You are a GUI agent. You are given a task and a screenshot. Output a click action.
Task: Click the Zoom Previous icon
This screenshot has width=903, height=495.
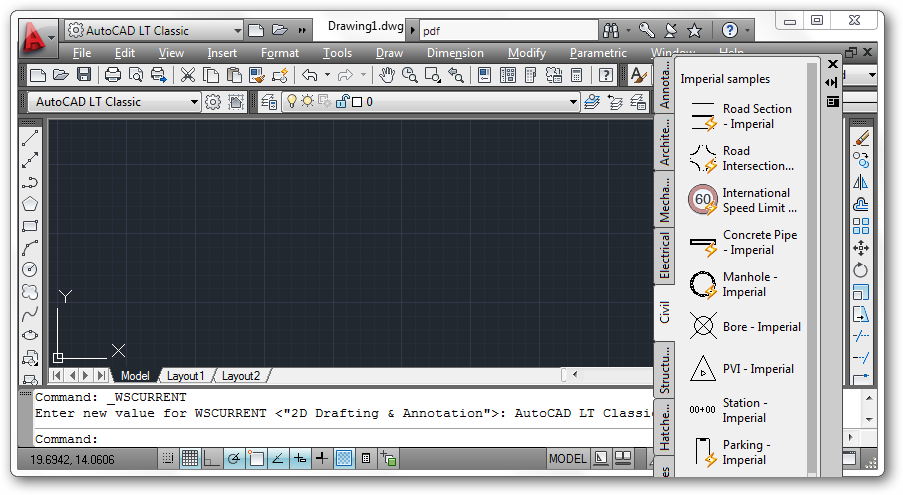[x=456, y=75]
